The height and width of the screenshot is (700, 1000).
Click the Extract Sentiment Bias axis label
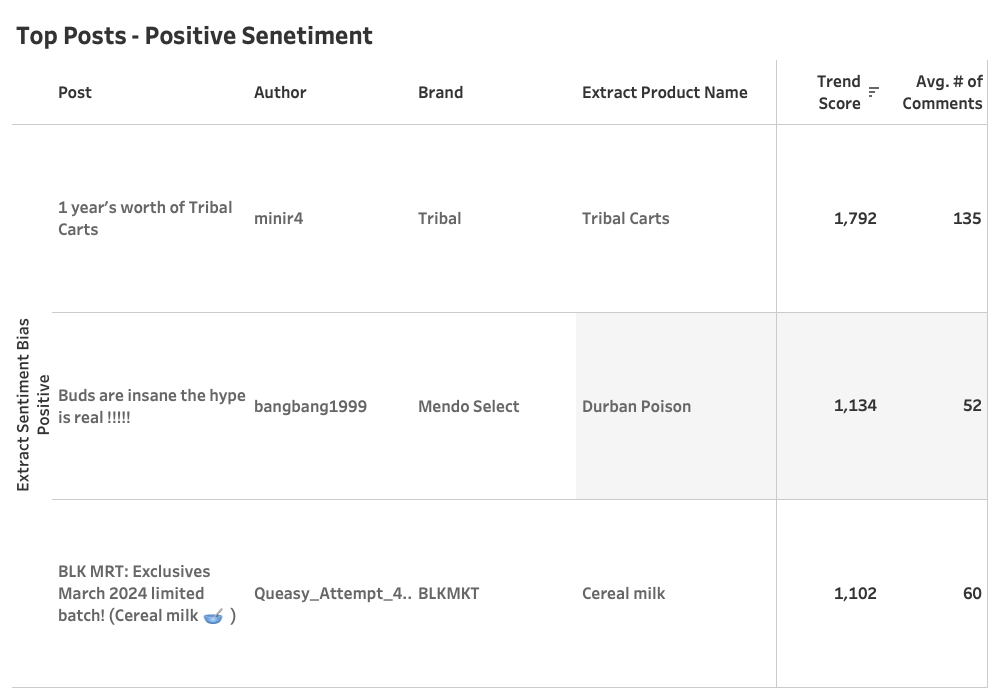(x=23, y=405)
